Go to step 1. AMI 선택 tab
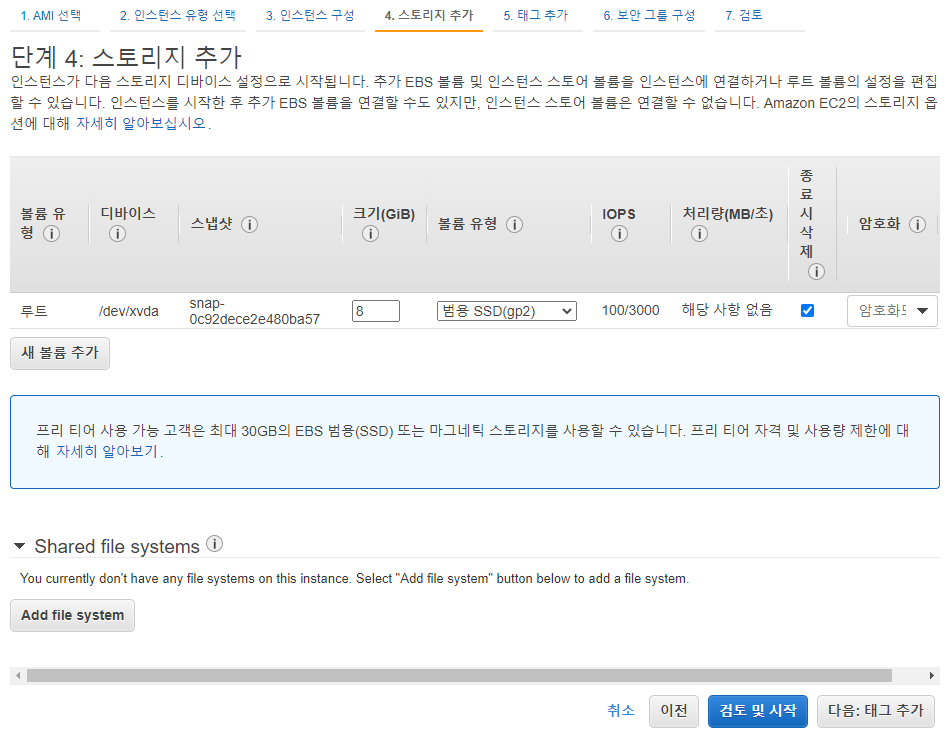This screenshot has height=740, width=948. point(51,15)
